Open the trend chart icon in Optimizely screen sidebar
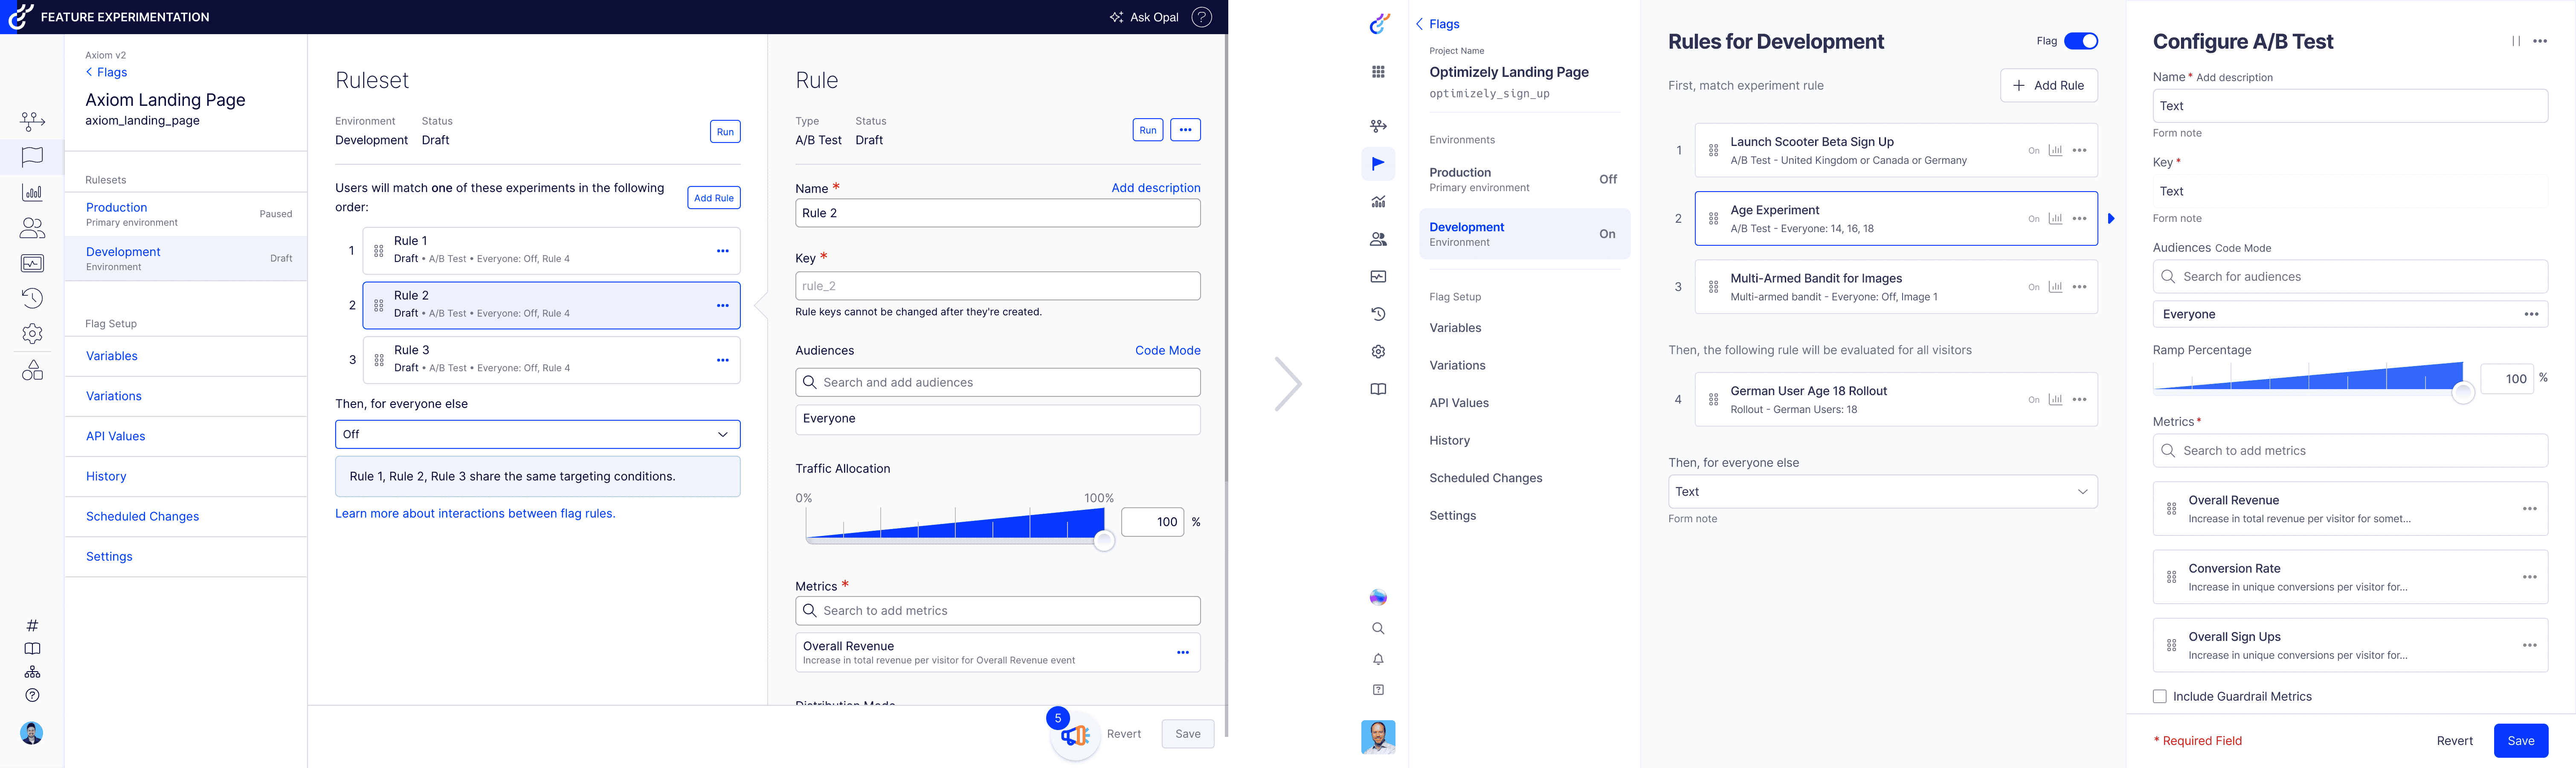The height and width of the screenshot is (768, 2576). pyautogui.click(x=1378, y=202)
